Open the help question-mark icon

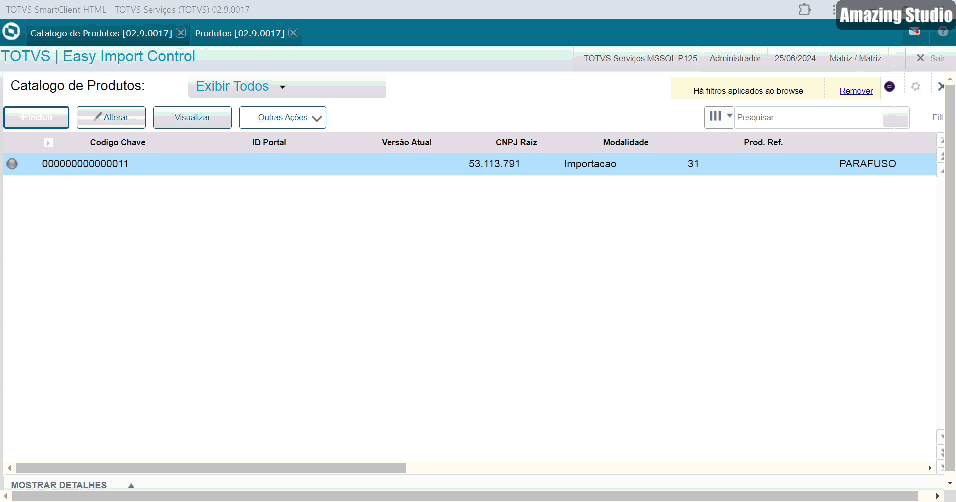click(x=943, y=32)
